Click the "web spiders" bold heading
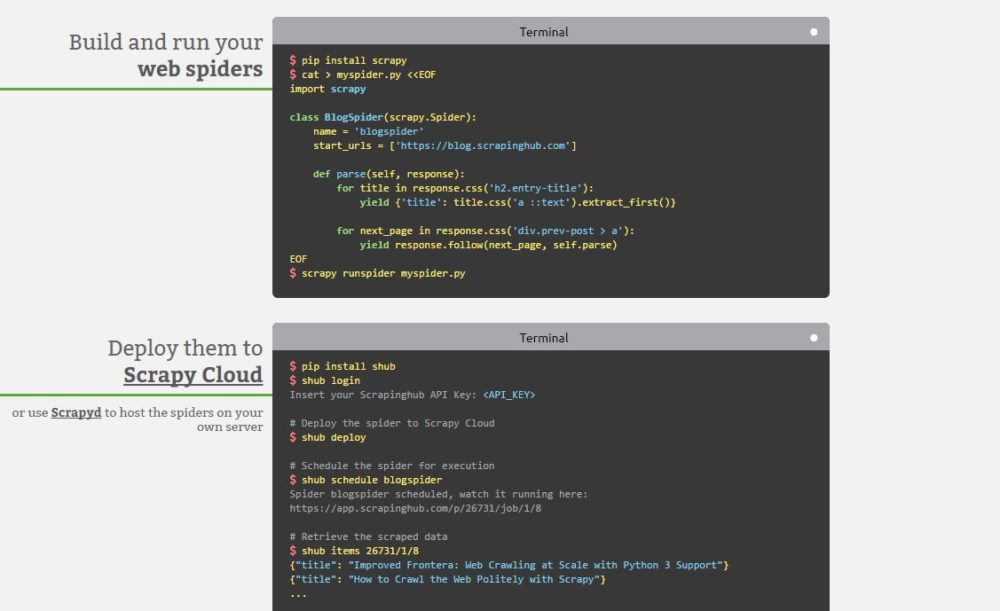This screenshot has width=1000, height=611. (x=200, y=69)
